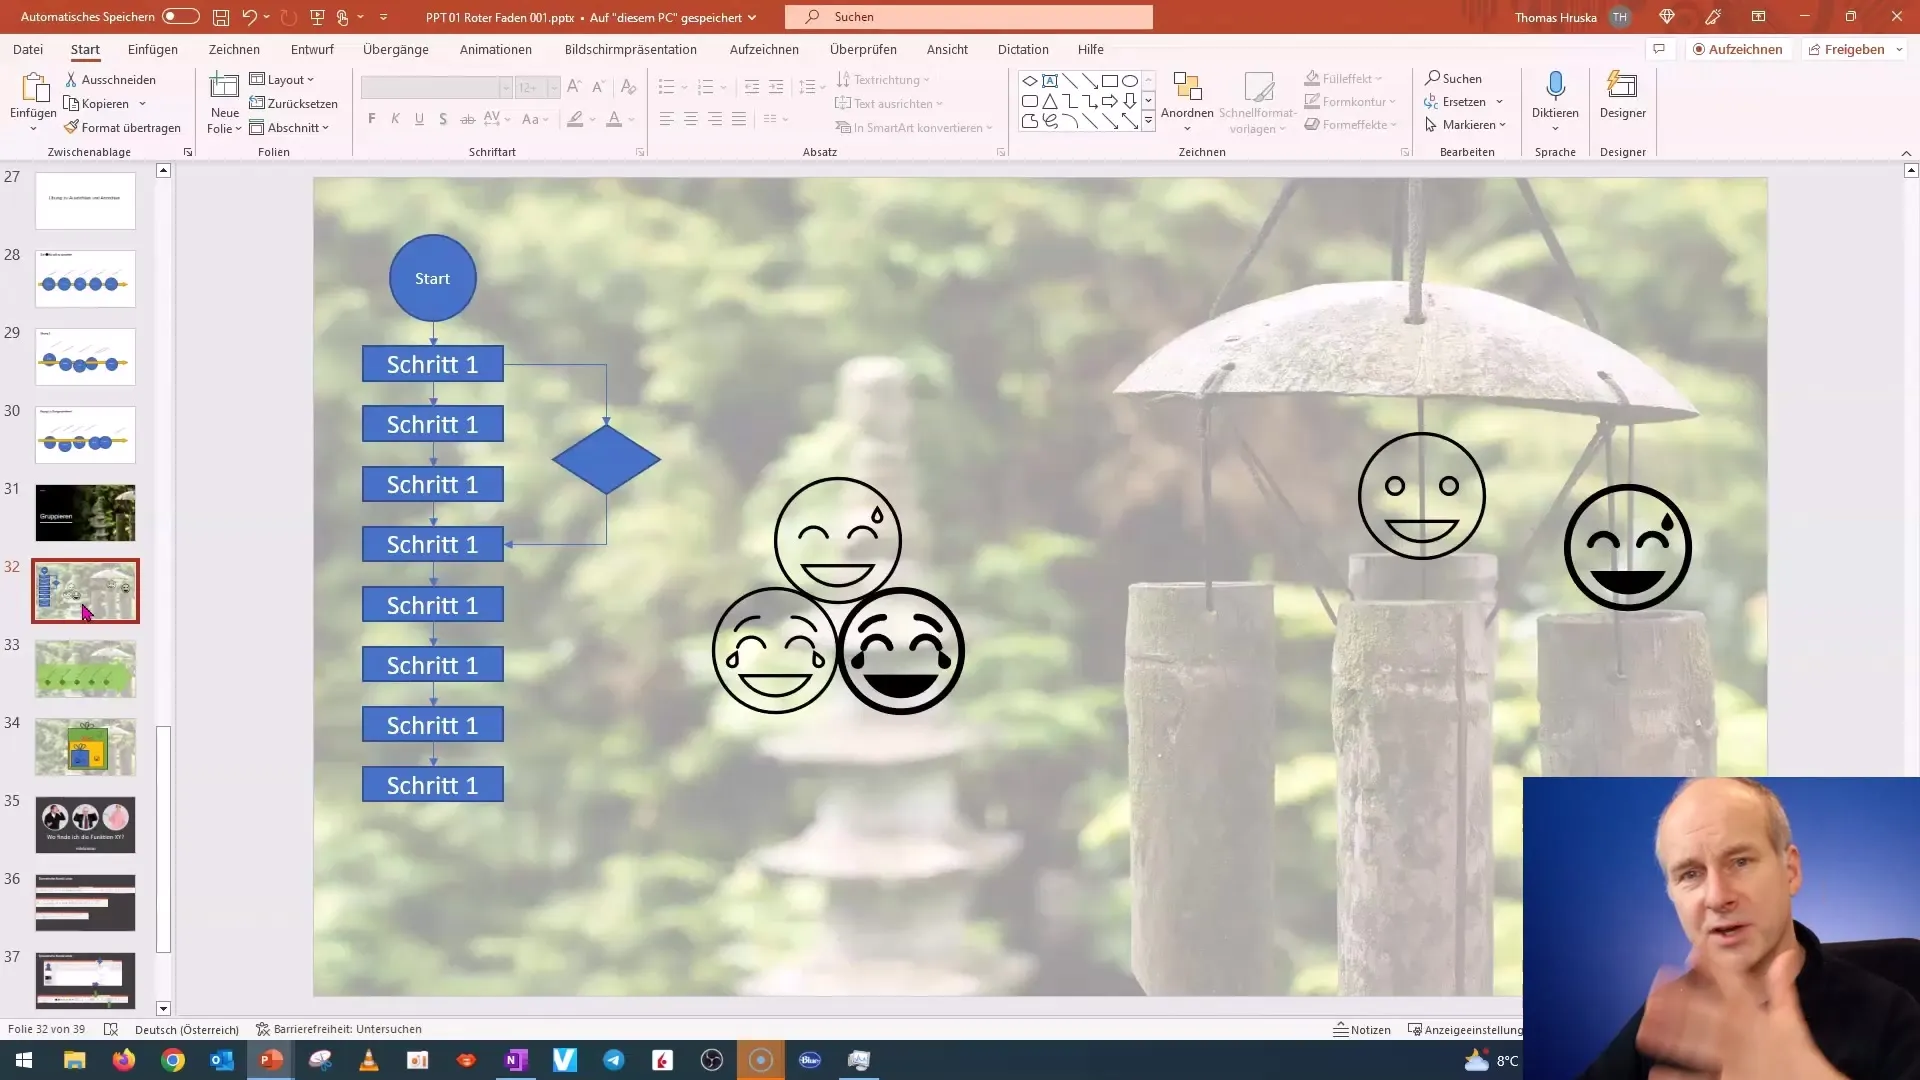Switch to the Entwurf tab

pos(312,49)
